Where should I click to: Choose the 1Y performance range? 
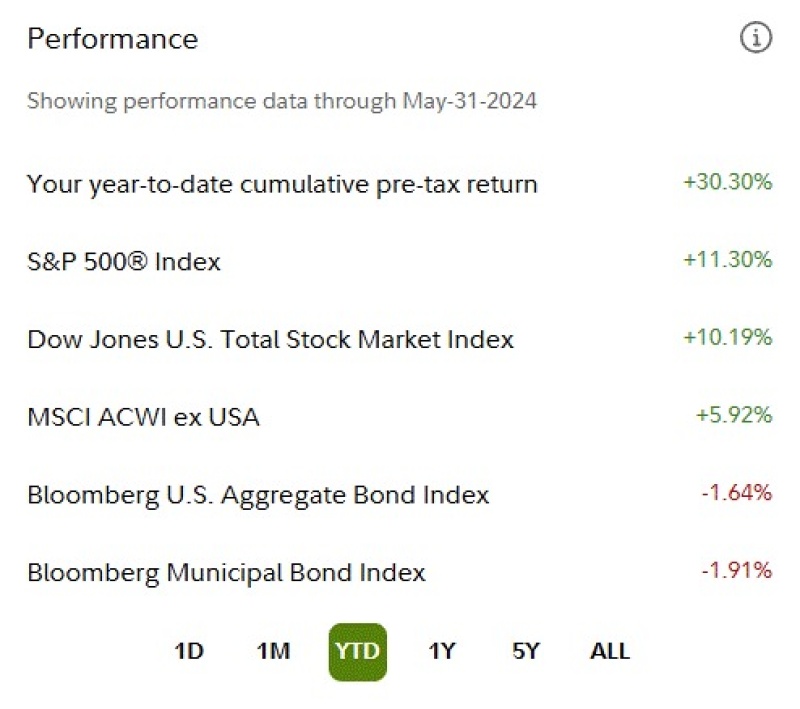442,651
